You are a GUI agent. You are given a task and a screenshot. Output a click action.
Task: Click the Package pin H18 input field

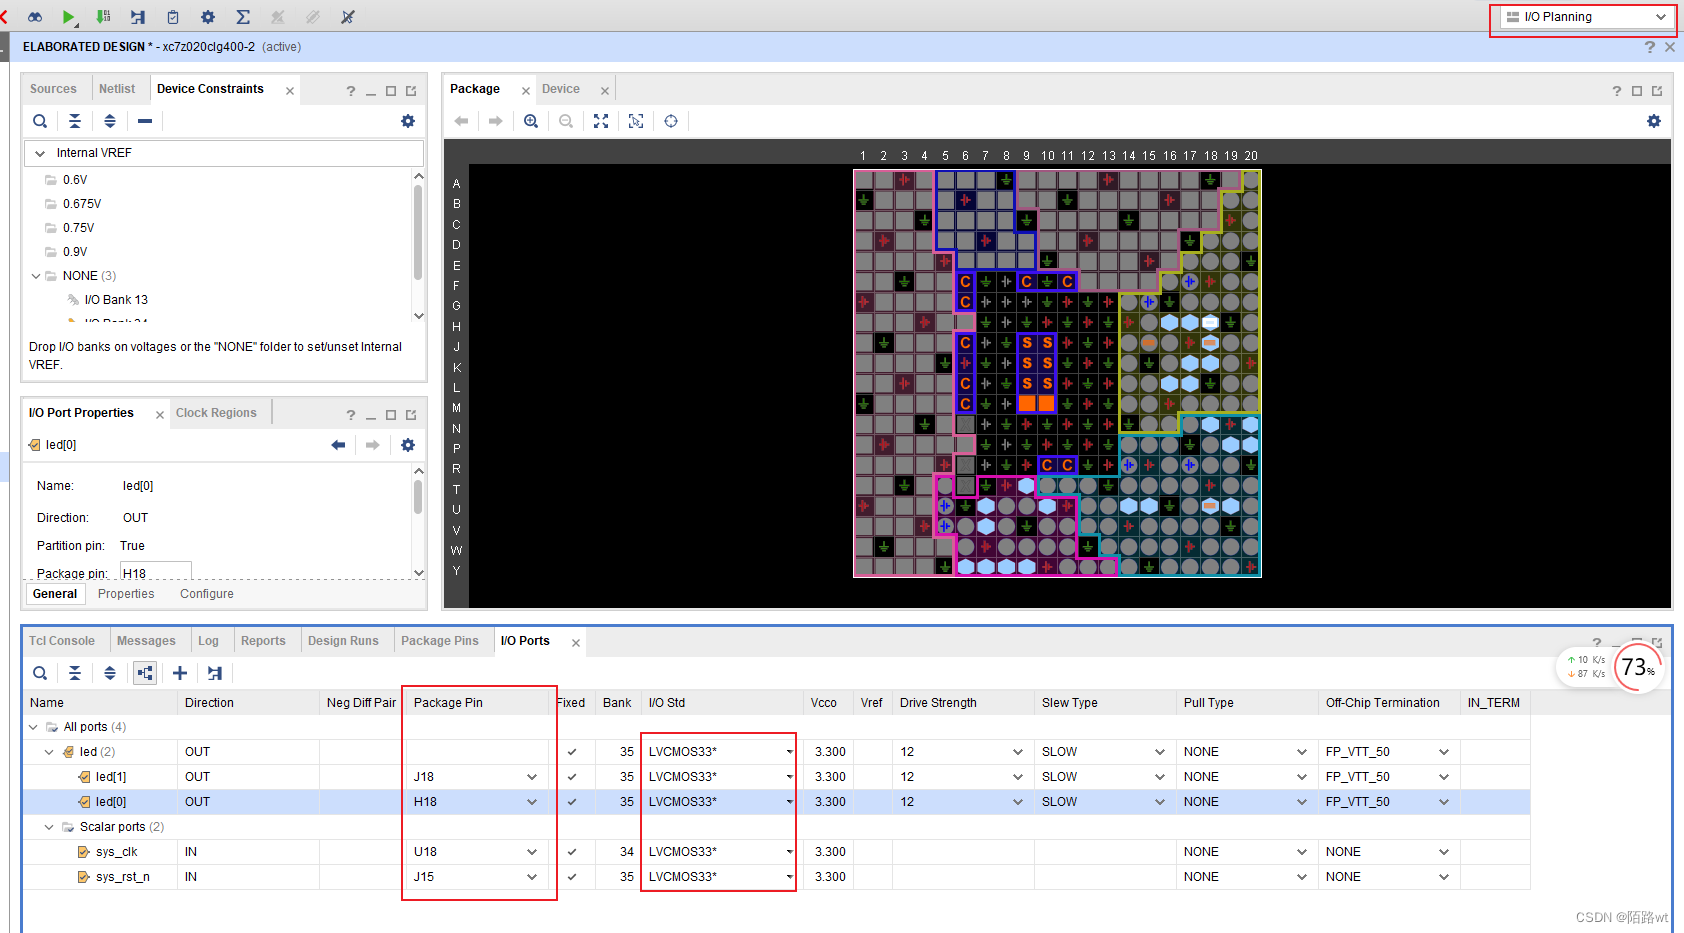click(x=155, y=573)
